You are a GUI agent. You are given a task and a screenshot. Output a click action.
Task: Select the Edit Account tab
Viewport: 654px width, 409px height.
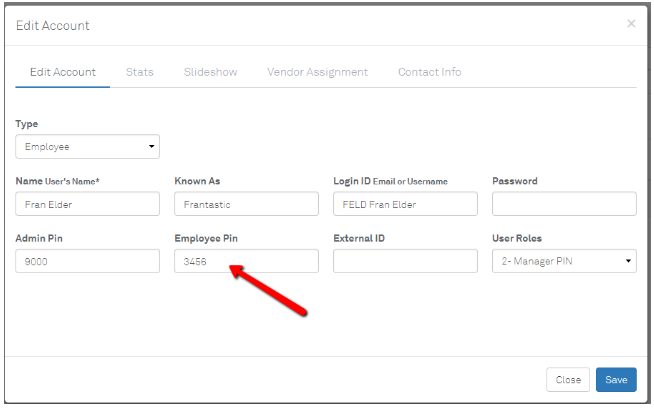point(63,72)
